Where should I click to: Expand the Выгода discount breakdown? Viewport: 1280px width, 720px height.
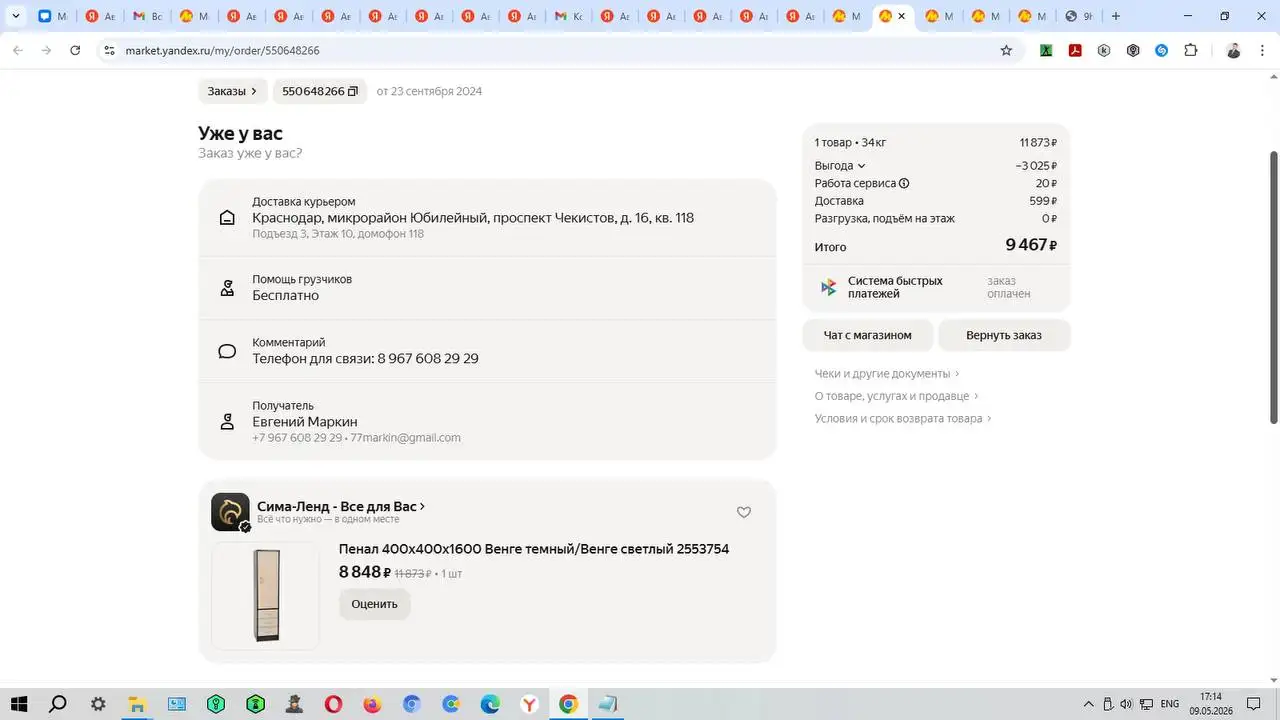(x=840, y=166)
